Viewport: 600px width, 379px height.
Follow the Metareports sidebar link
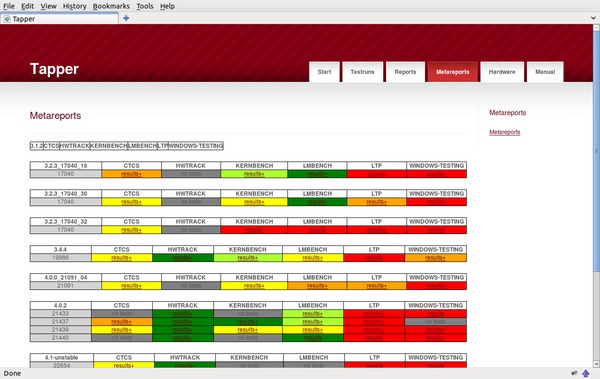(505, 132)
